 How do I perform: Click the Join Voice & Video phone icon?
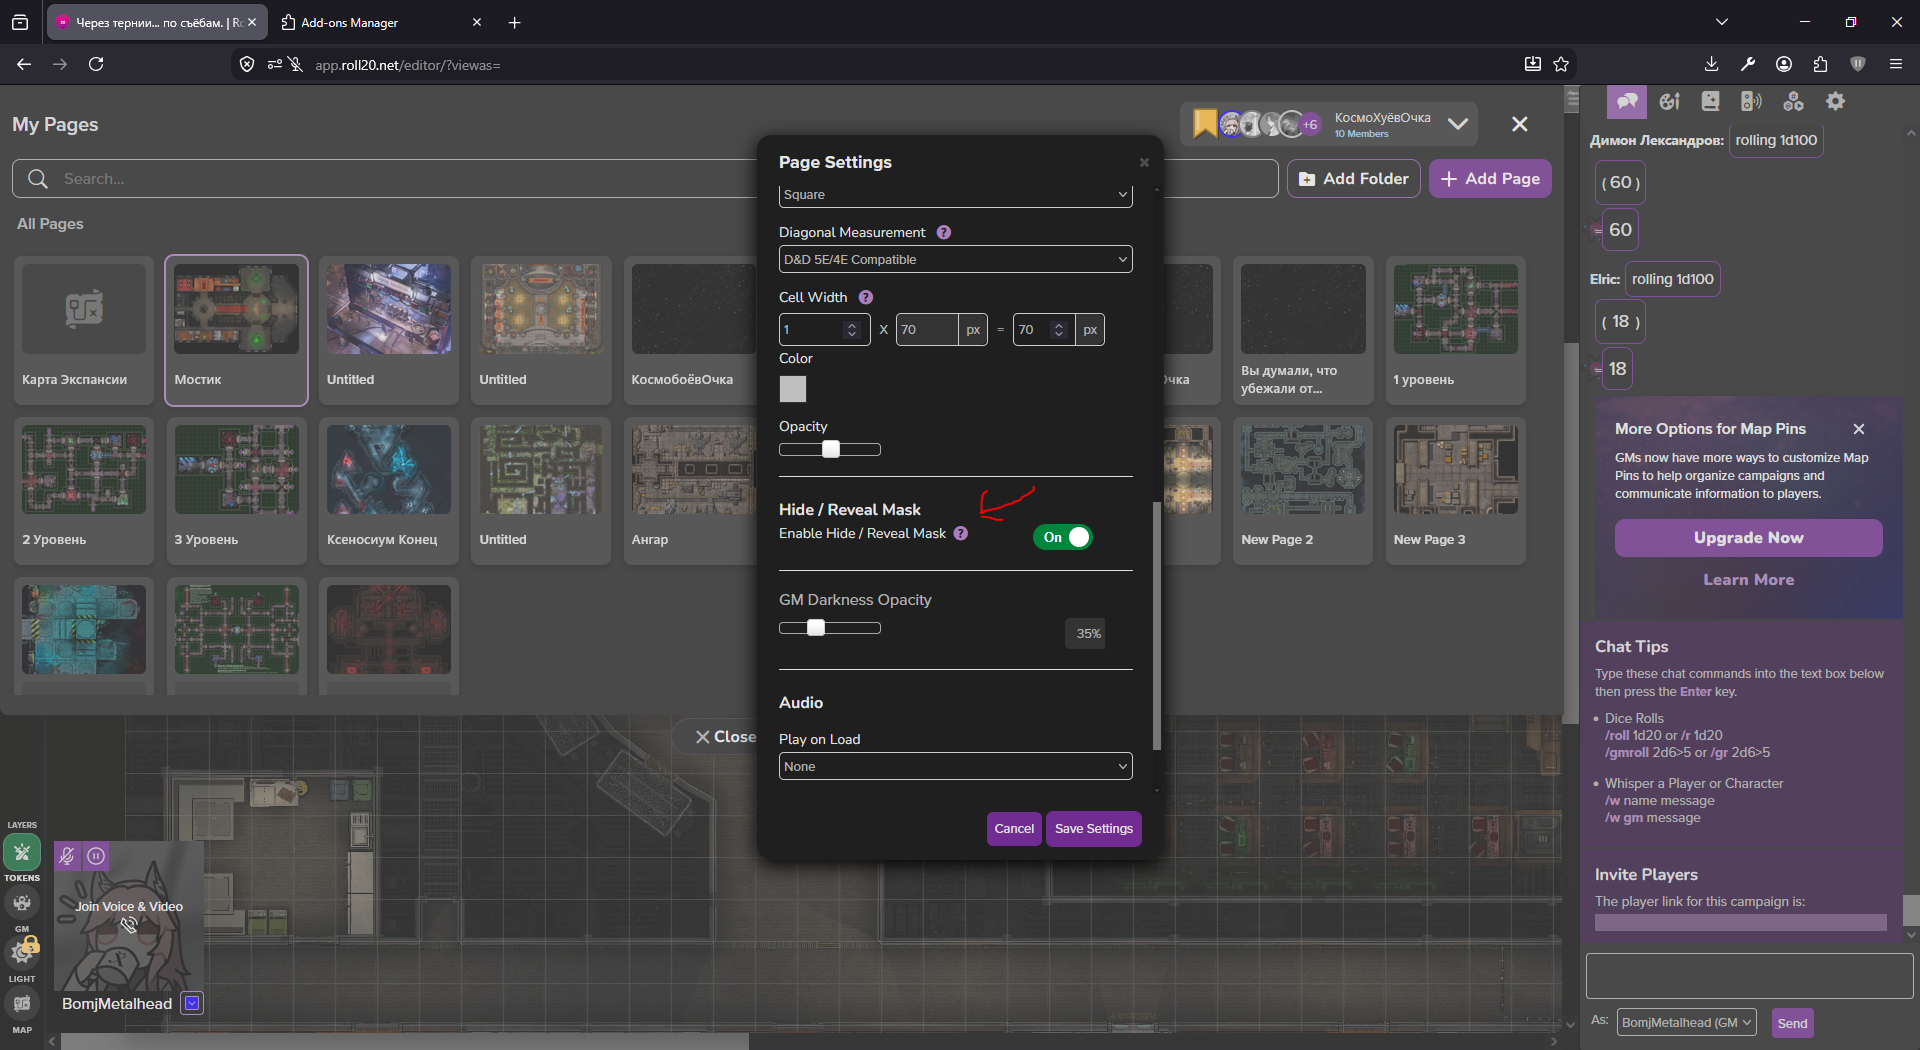click(128, 926)
